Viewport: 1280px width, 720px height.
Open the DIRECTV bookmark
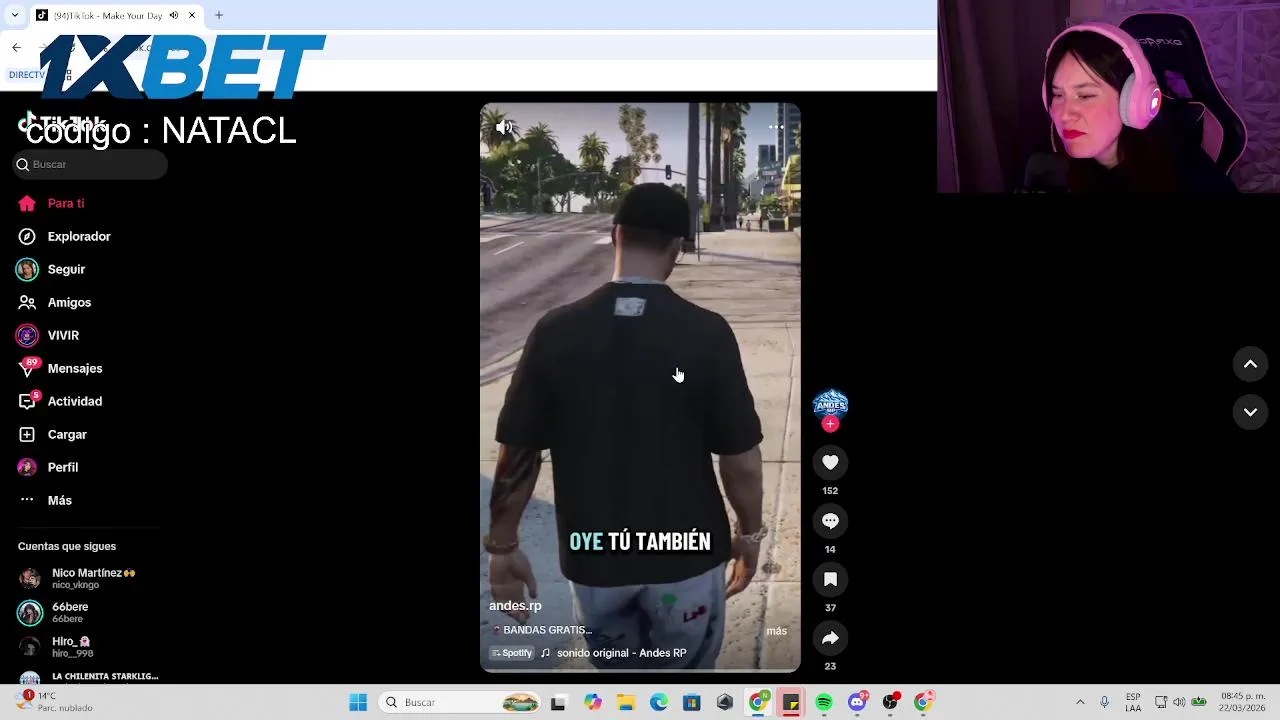tap(27, 75)
